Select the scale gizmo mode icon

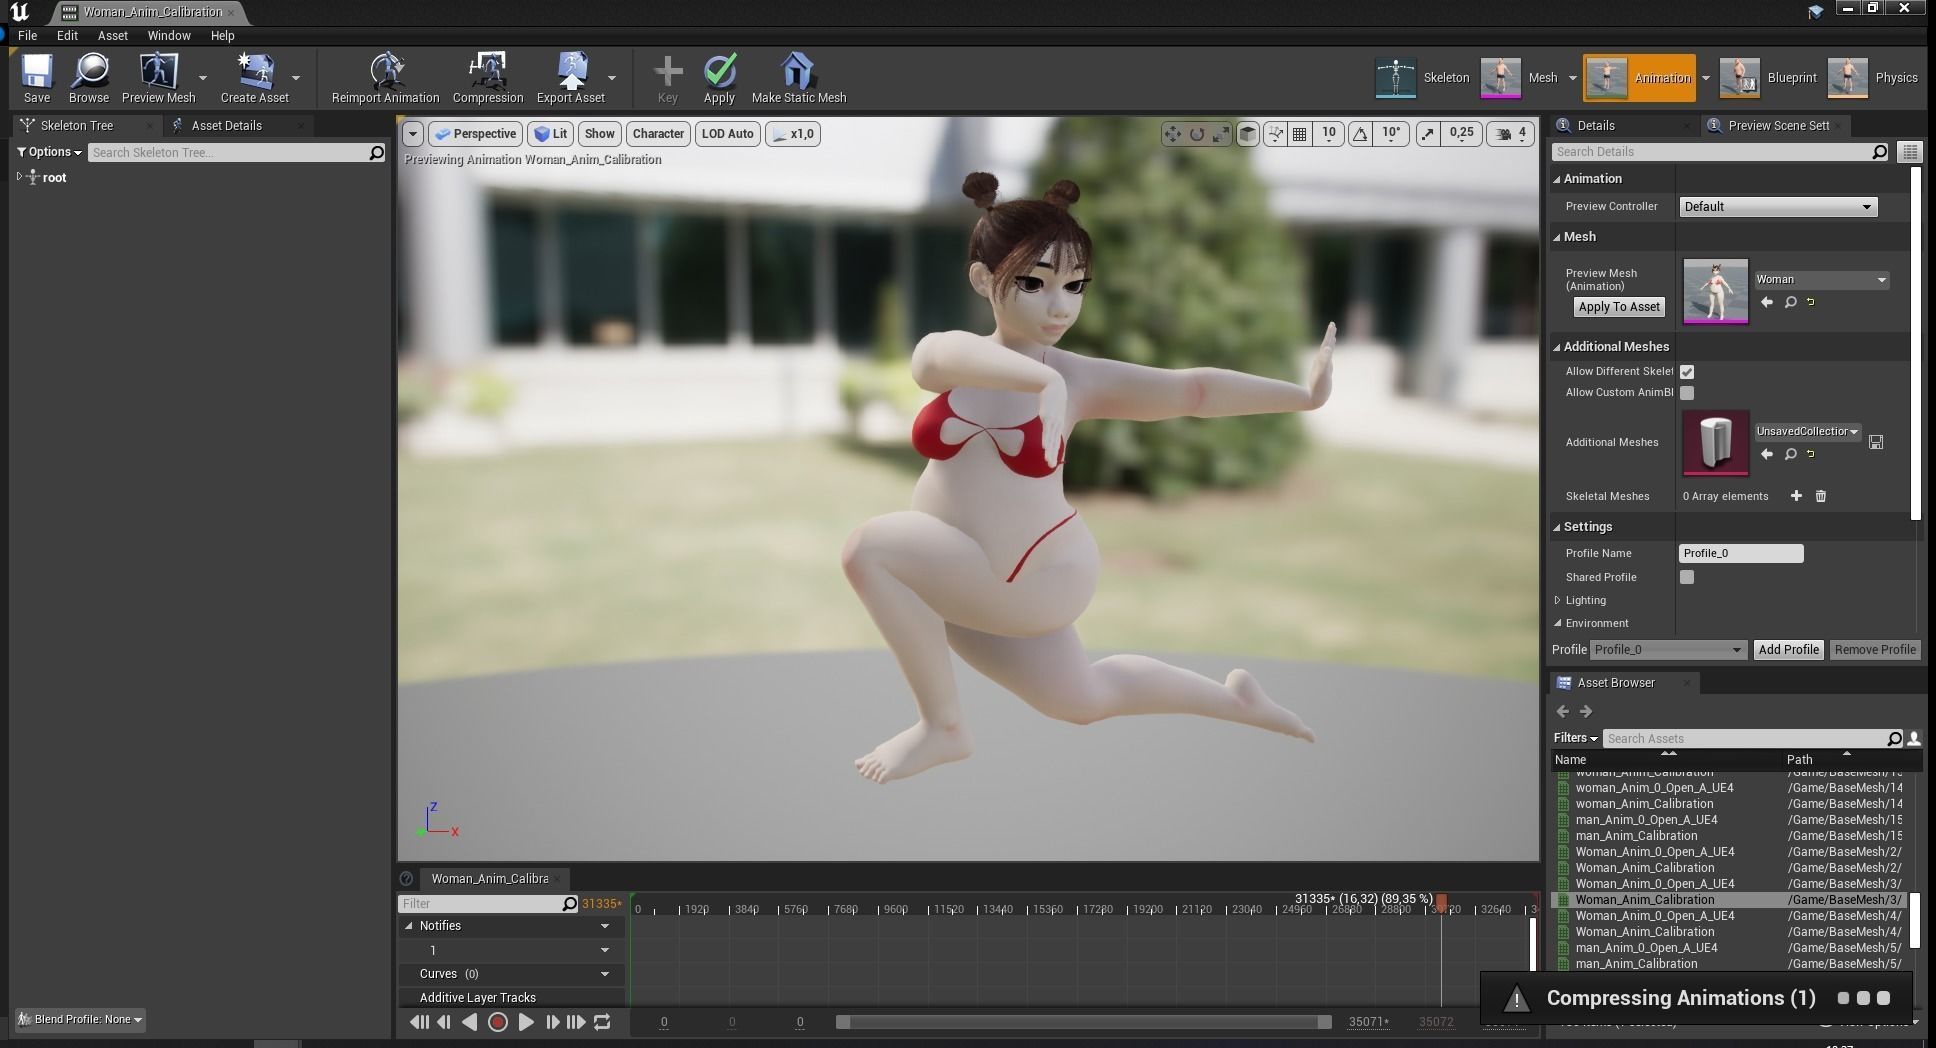tap(1220, 134)
